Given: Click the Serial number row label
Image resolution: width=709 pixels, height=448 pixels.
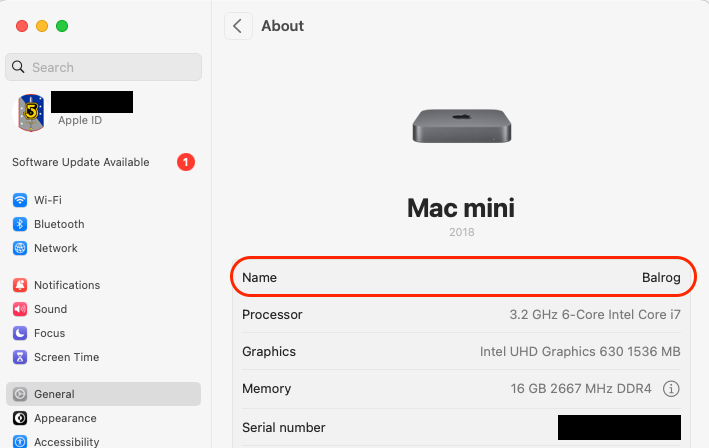Looking at the screenshot, I should point(284,427).
